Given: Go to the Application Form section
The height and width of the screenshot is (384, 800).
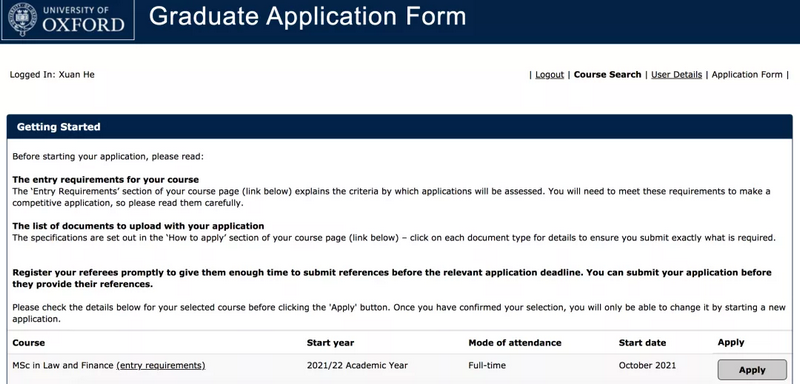Looking at the screenshot, I should [x=747, y=74].
